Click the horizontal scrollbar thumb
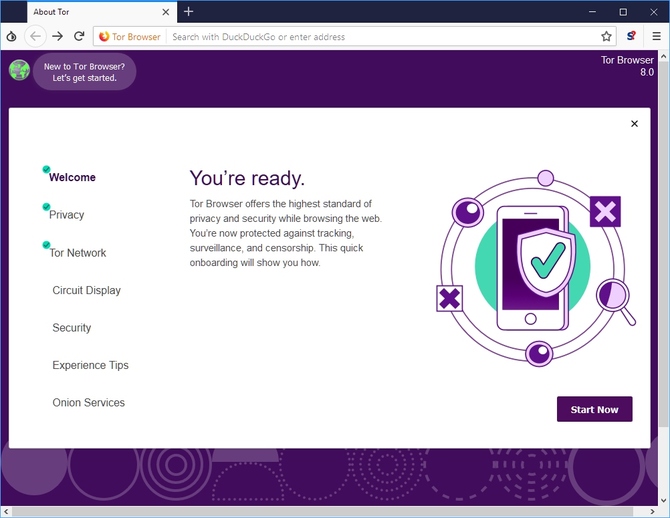The height and width of the screenshot is (518, 670). coord(322,512)
